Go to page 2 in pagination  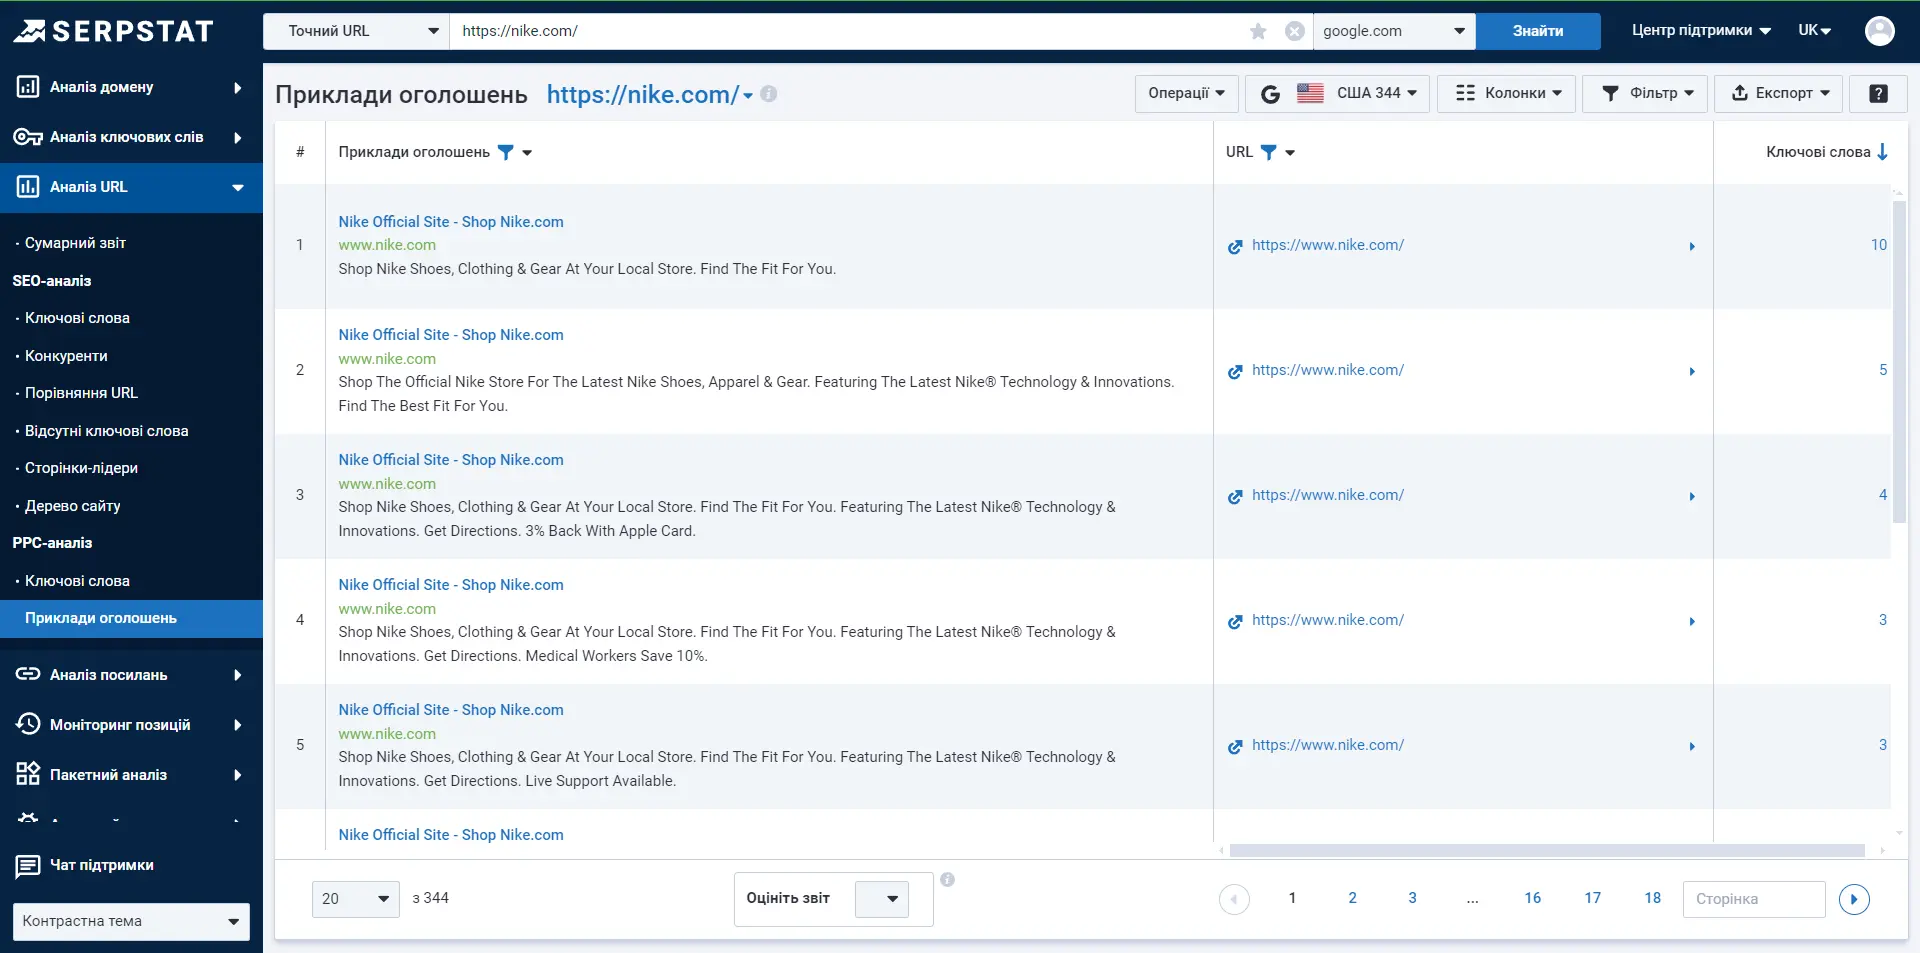(x=1352, y=898)
